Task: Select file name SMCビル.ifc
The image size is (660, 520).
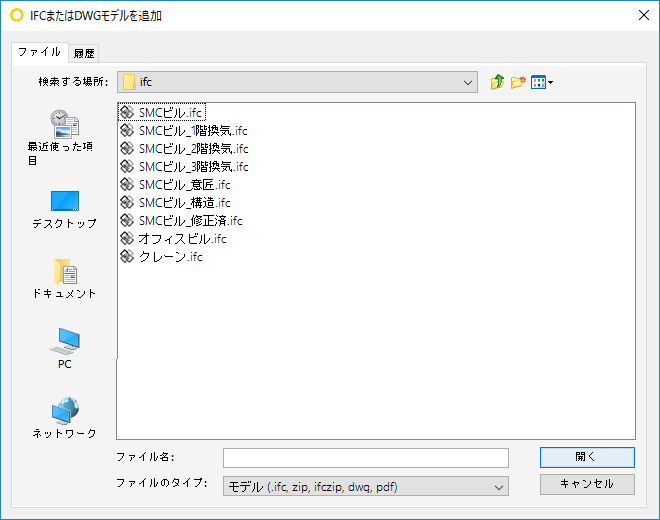Action: point(170,113)
